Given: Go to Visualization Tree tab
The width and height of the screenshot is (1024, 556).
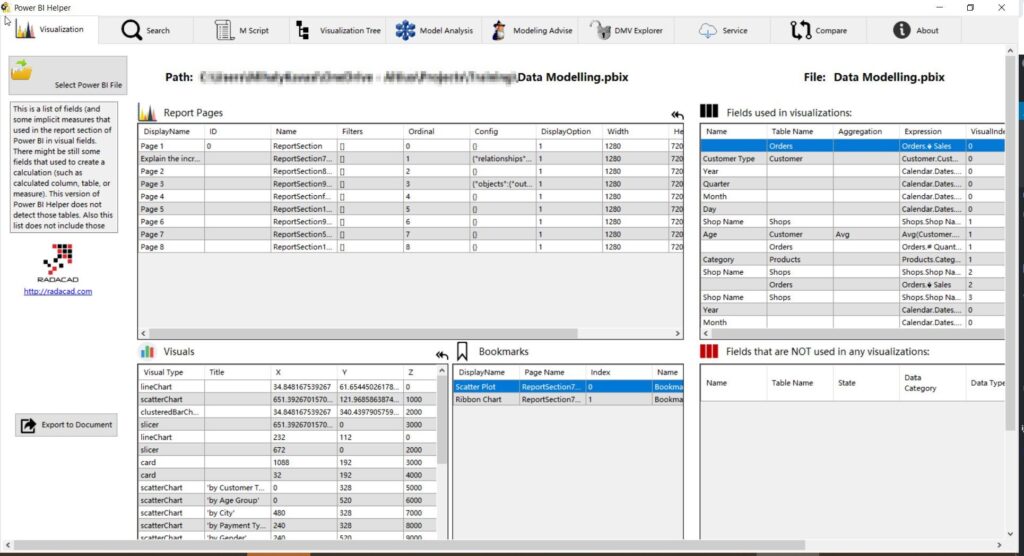Looking at the screenshot, I should pos(338,30).
